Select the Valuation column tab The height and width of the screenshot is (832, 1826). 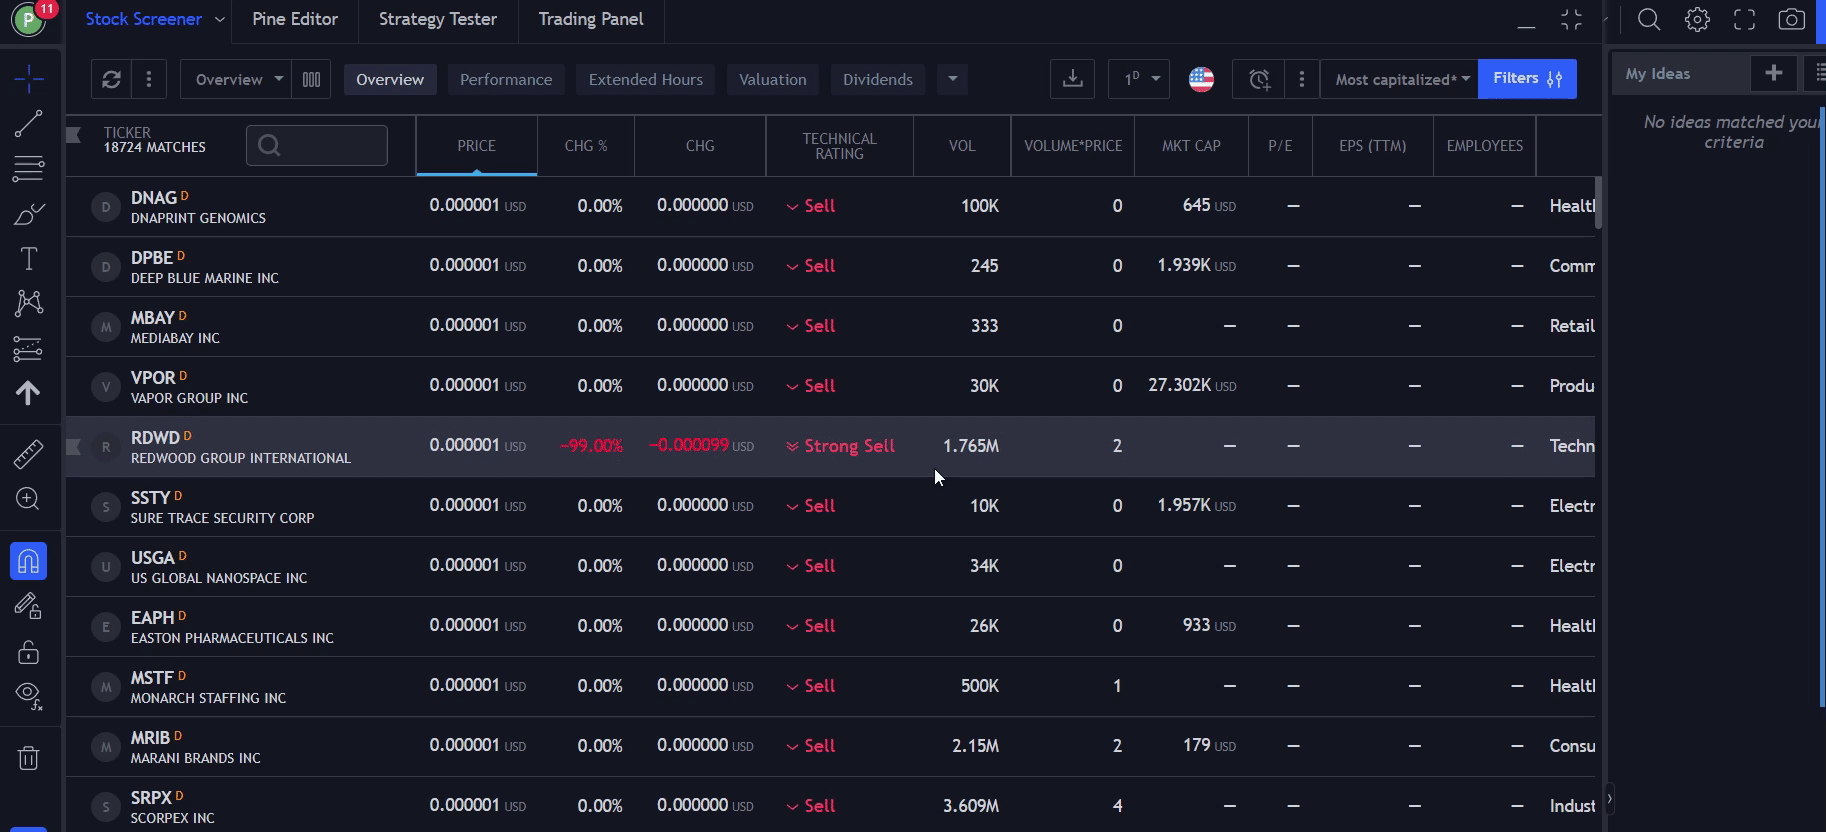773,79
